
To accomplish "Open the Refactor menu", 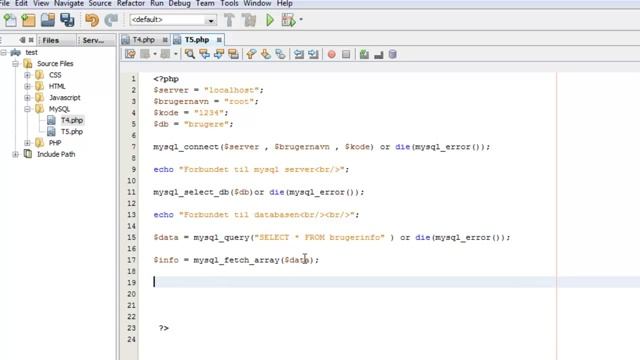I will click(x=131, y=3).
